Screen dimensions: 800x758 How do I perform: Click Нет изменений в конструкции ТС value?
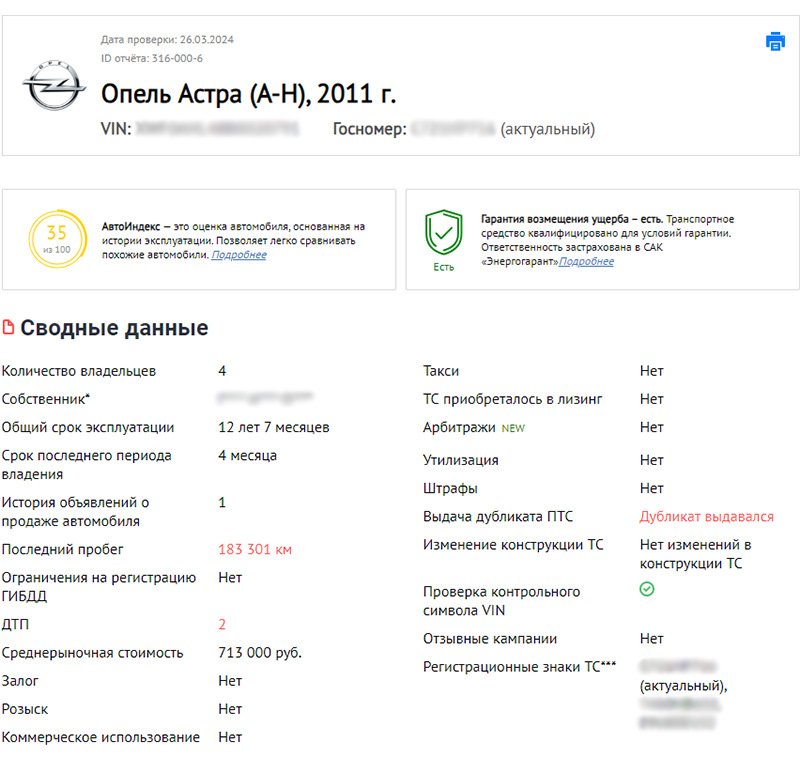[x=695, y=554]
